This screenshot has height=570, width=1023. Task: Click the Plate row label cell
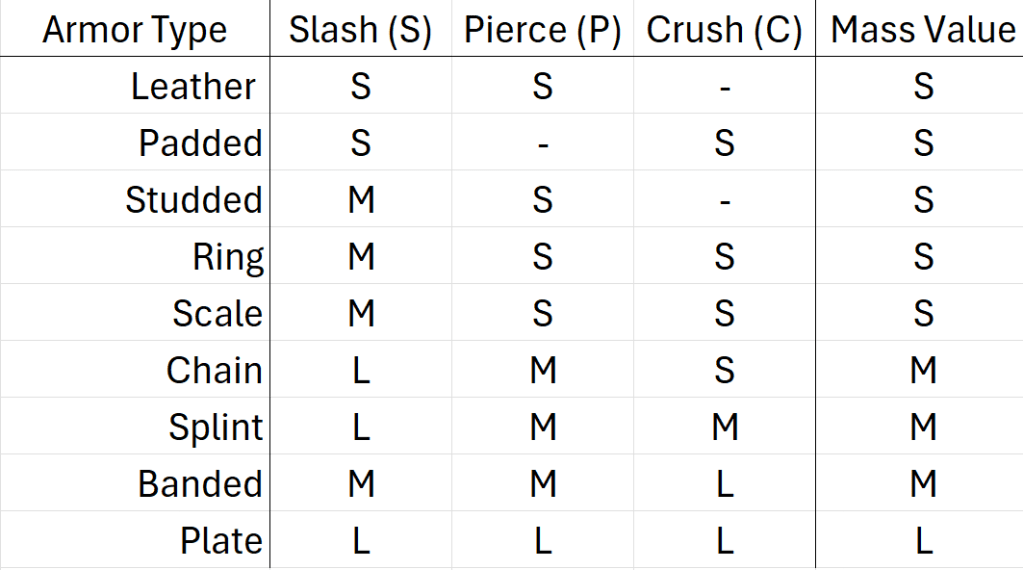(221, 541)
